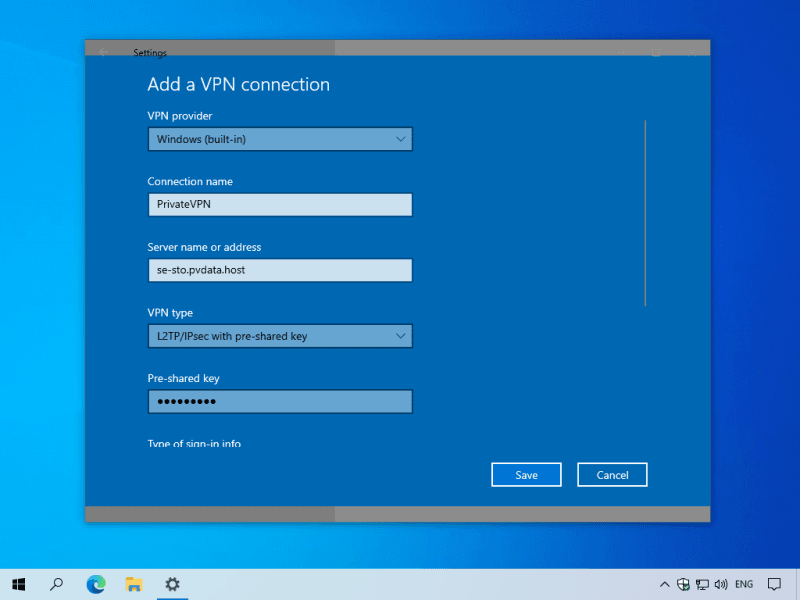Click the Settings gear in the taskbar

tap(172, 584)
